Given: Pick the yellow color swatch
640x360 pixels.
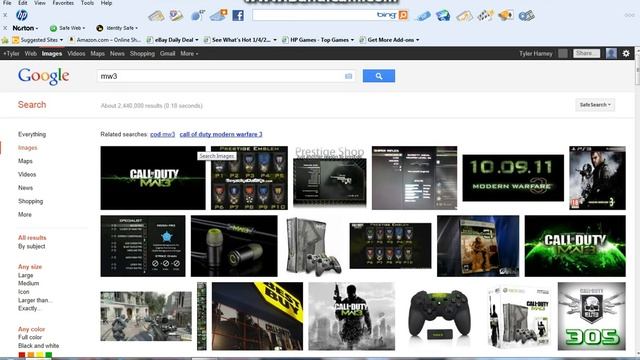Looking at the screenshot, I should pyautogui.click(x=40, y=355).
